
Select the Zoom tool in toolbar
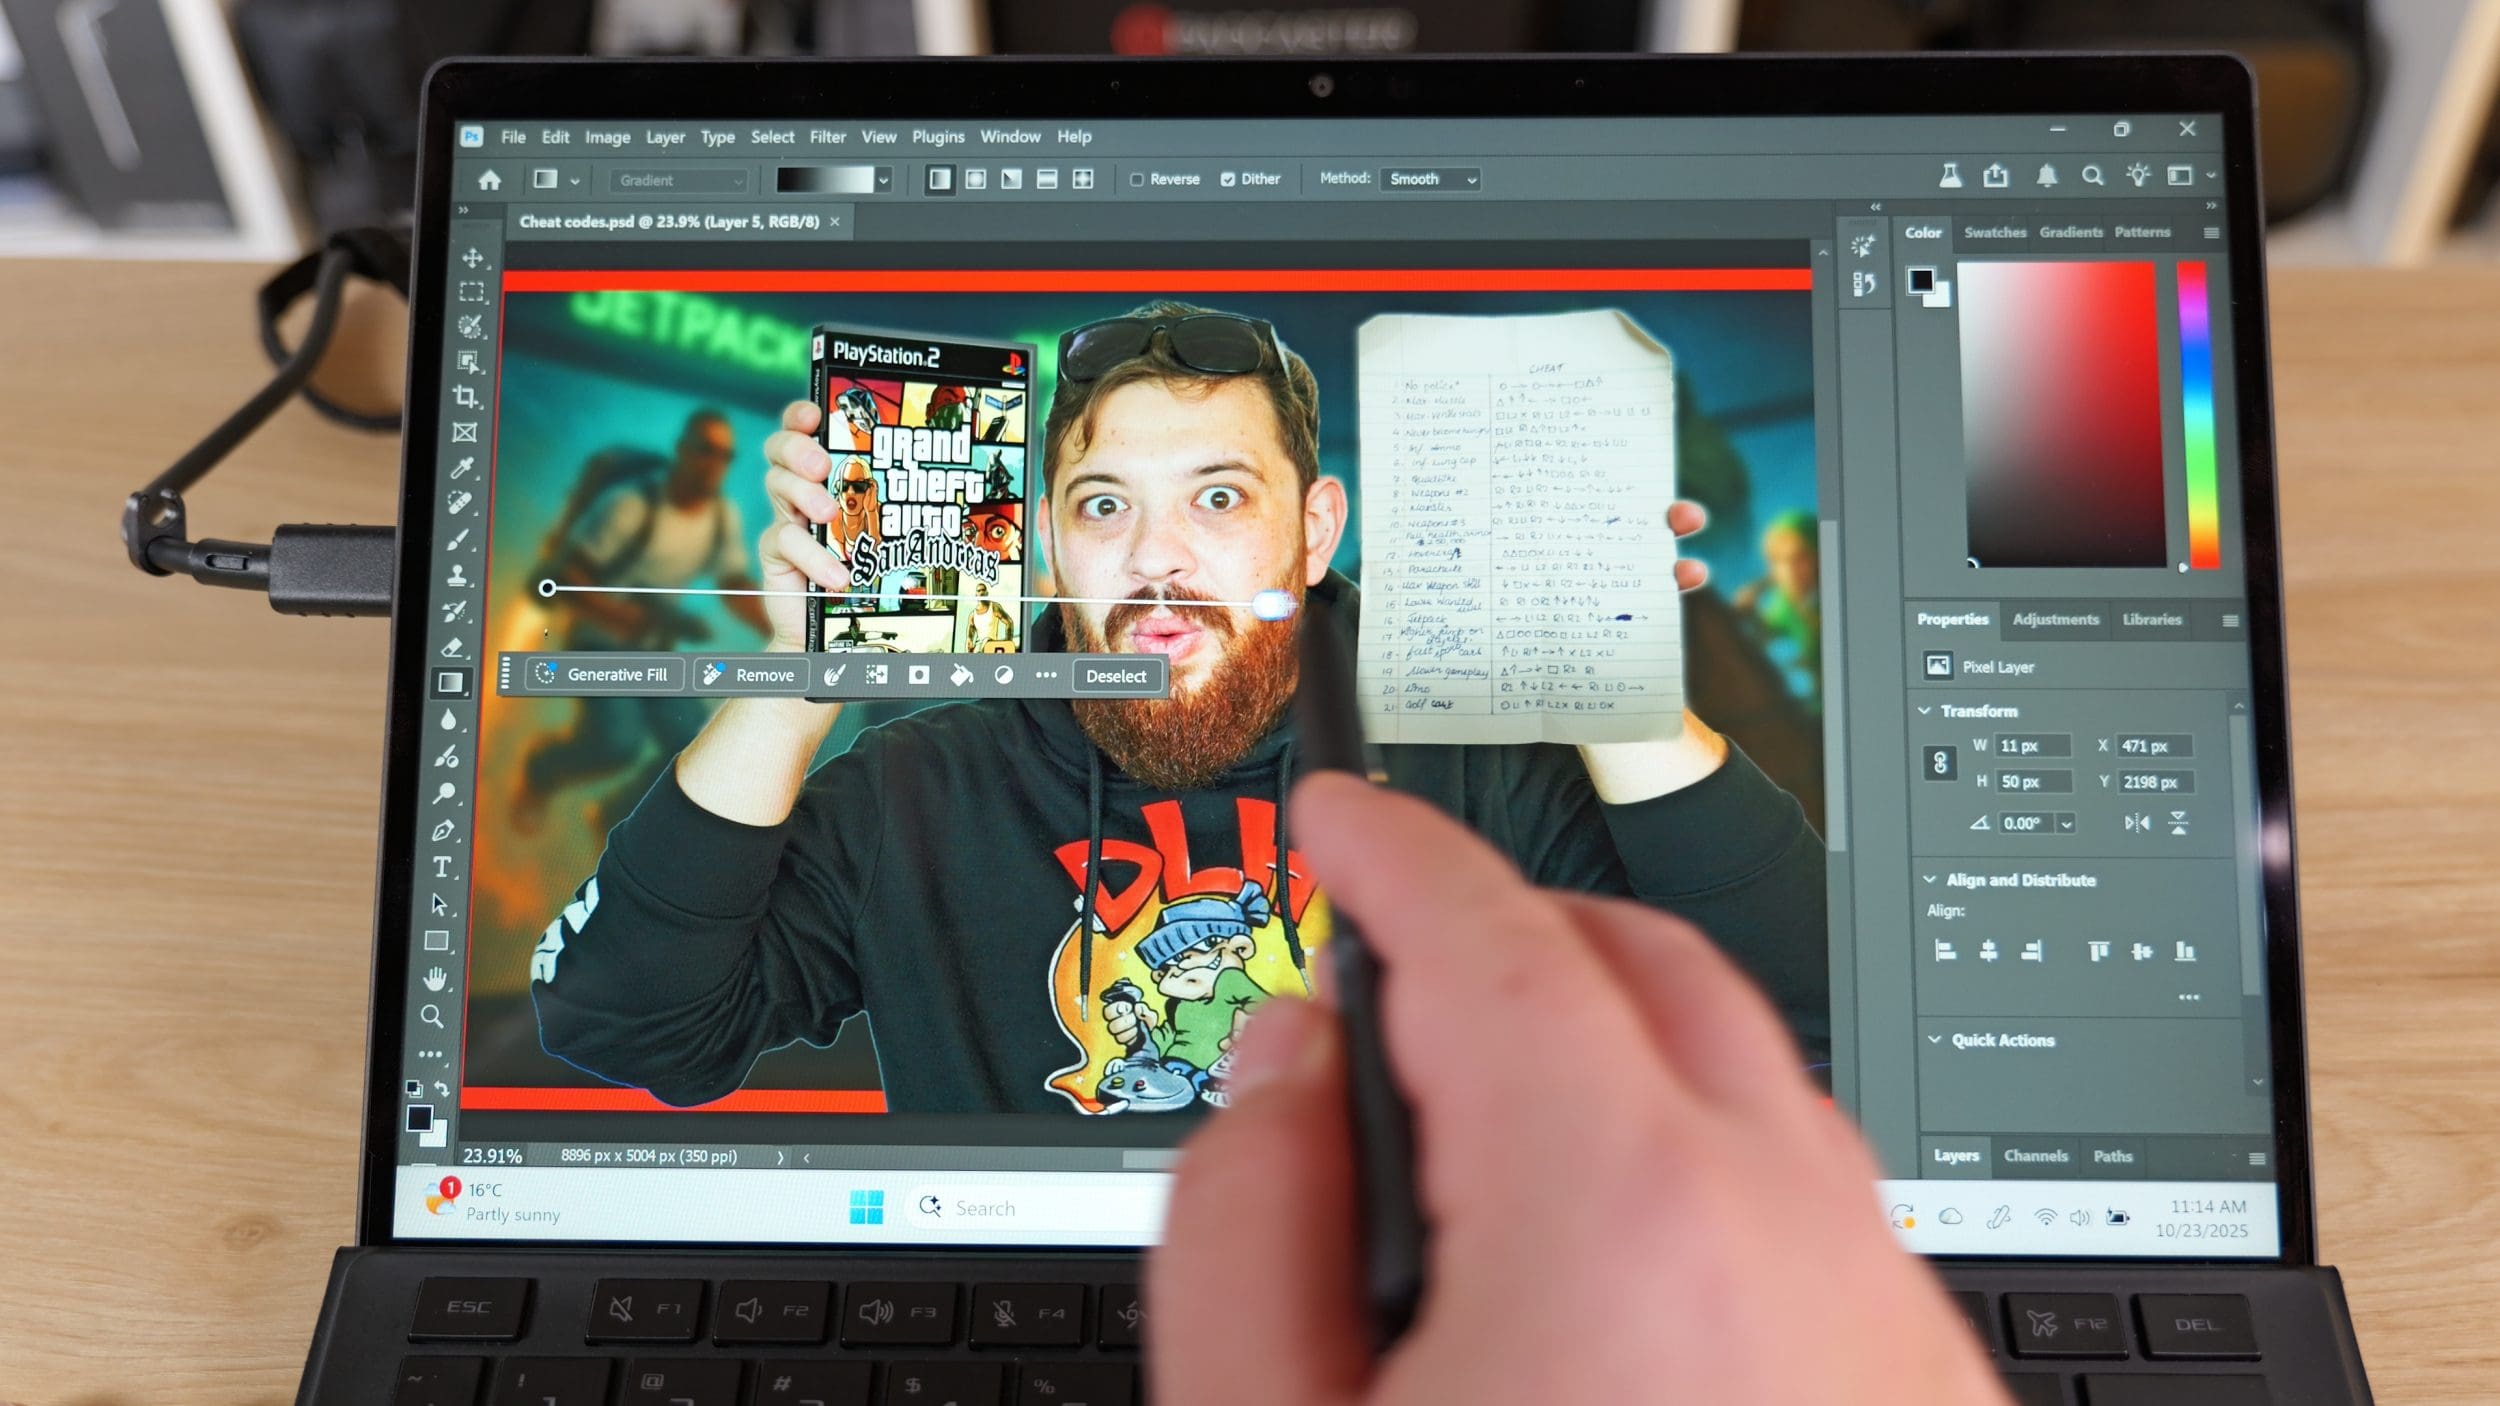[x=432, y=1016]
